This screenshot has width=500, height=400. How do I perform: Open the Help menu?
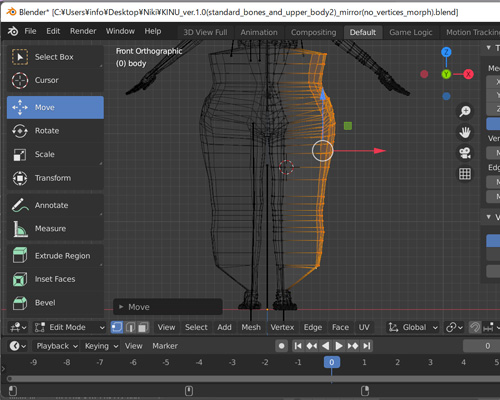[153, 31]
